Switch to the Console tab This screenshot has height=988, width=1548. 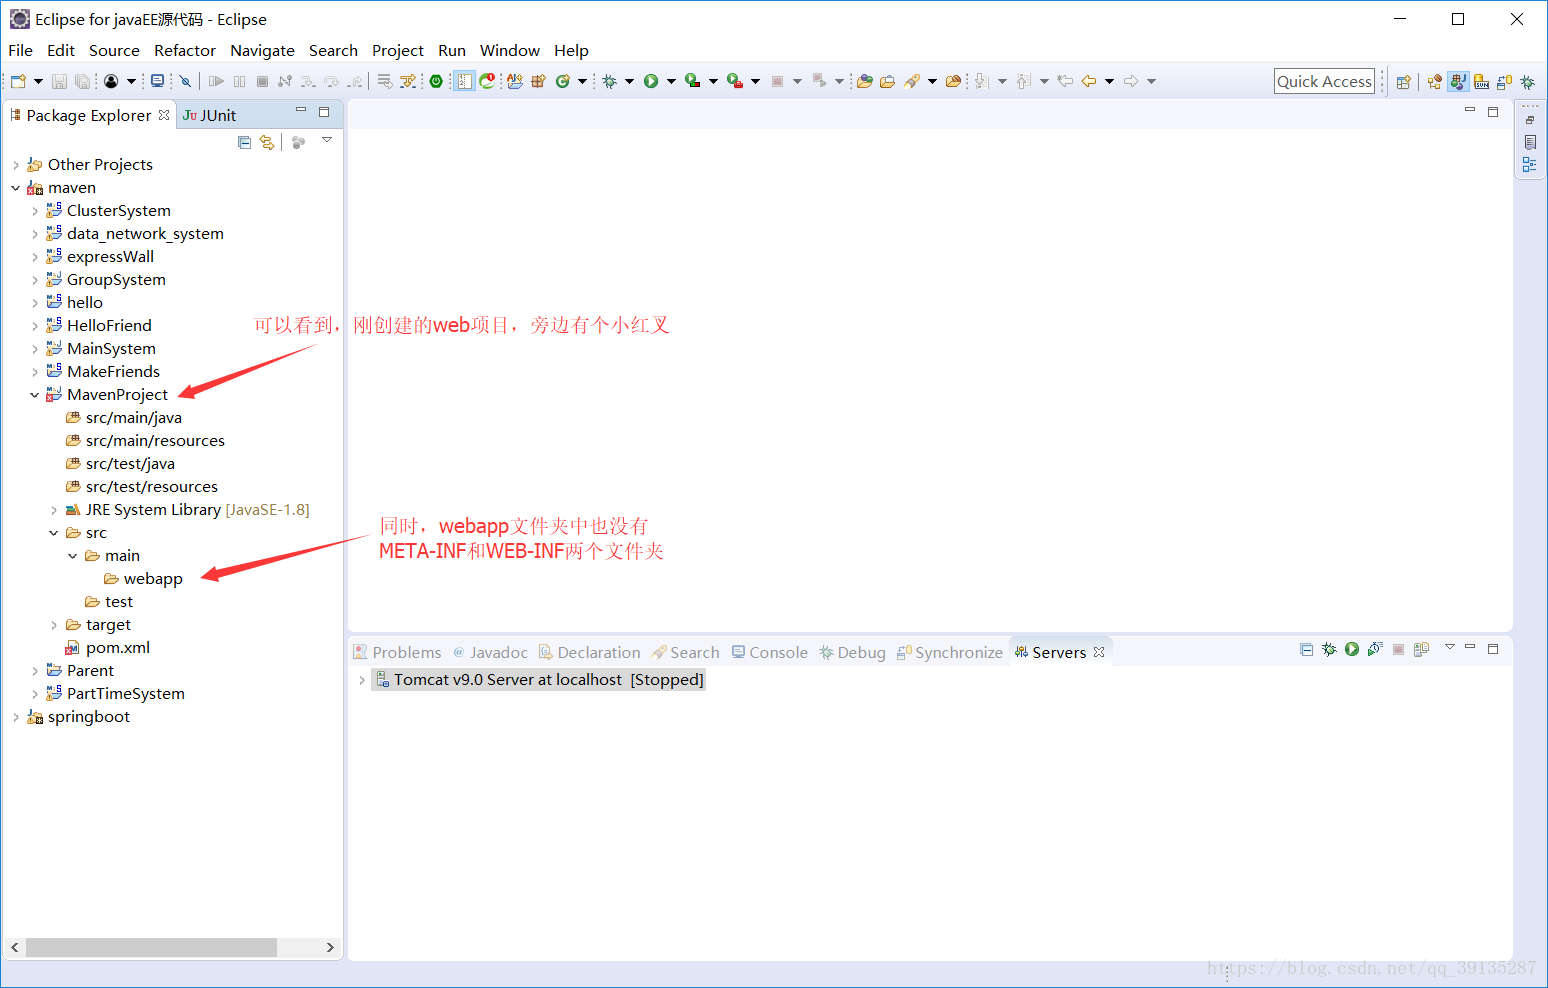click(x=769, y=652)
